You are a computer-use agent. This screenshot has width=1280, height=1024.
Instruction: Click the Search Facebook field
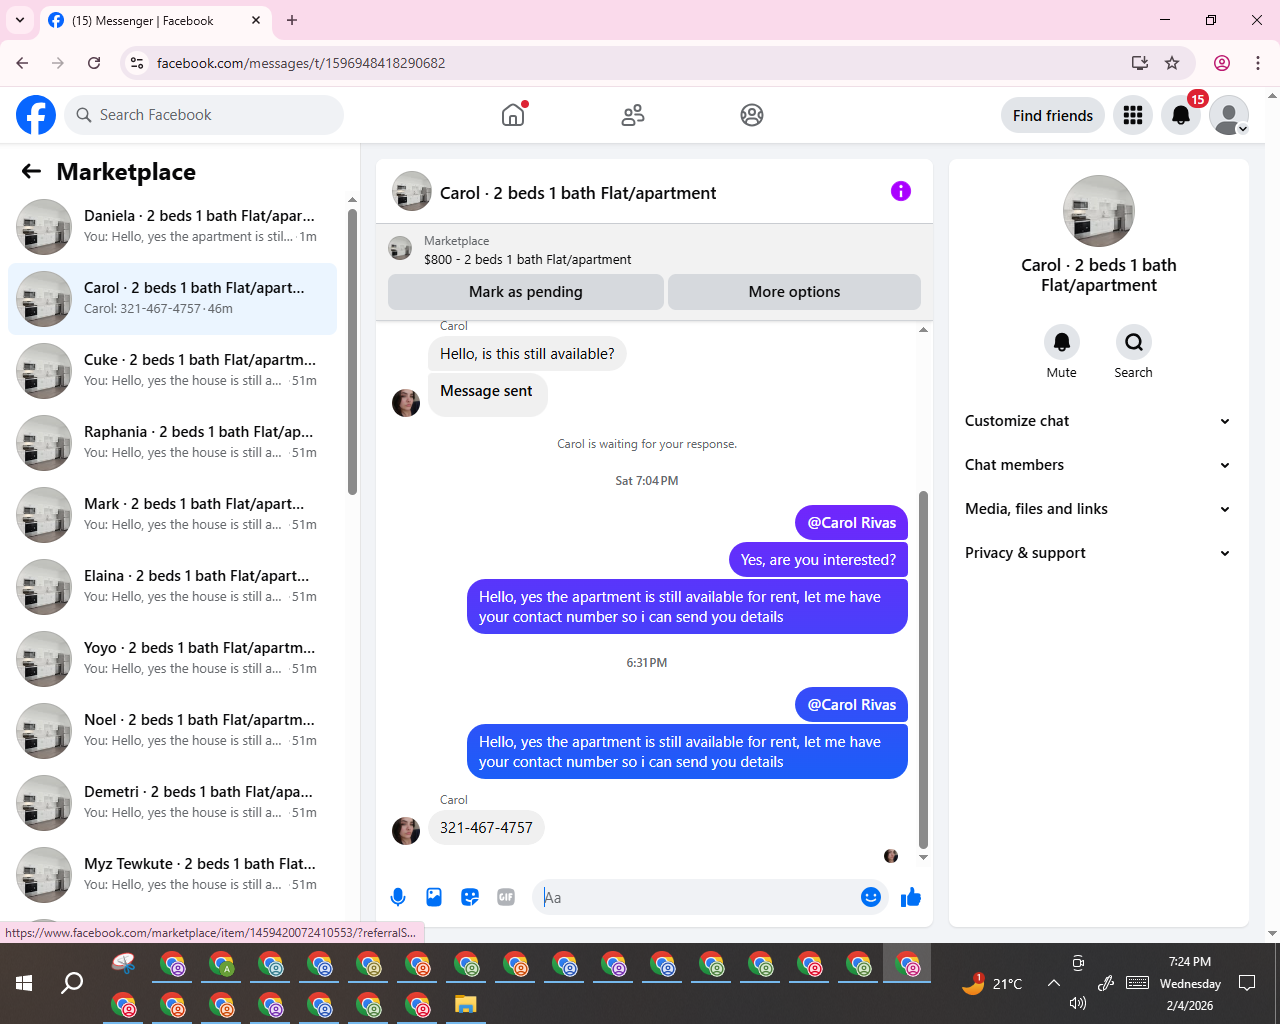(x=204, y=115)
